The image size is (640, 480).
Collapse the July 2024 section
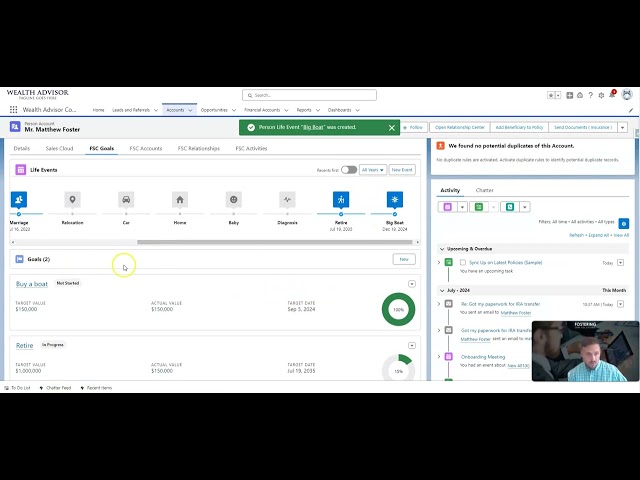[x=442, y=291]
